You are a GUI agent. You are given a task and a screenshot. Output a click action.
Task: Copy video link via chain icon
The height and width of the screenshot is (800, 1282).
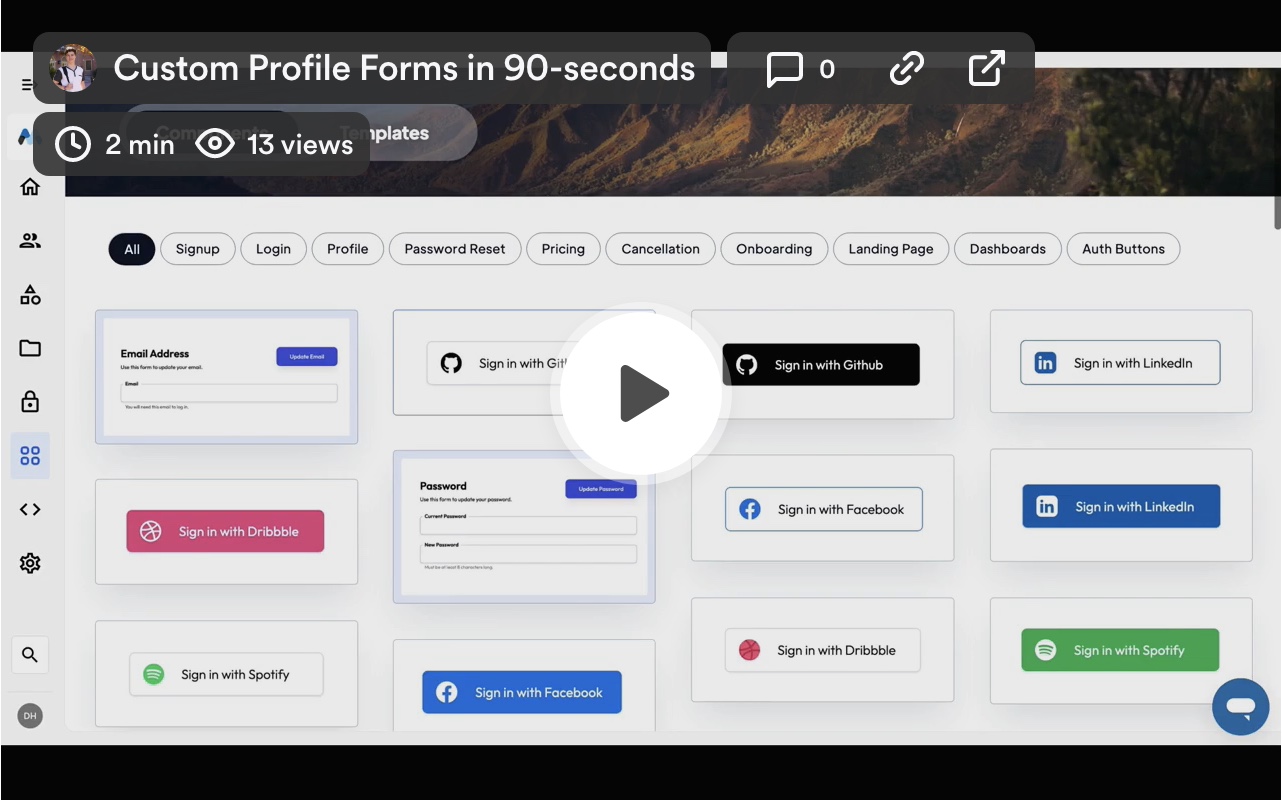(907, 69)
